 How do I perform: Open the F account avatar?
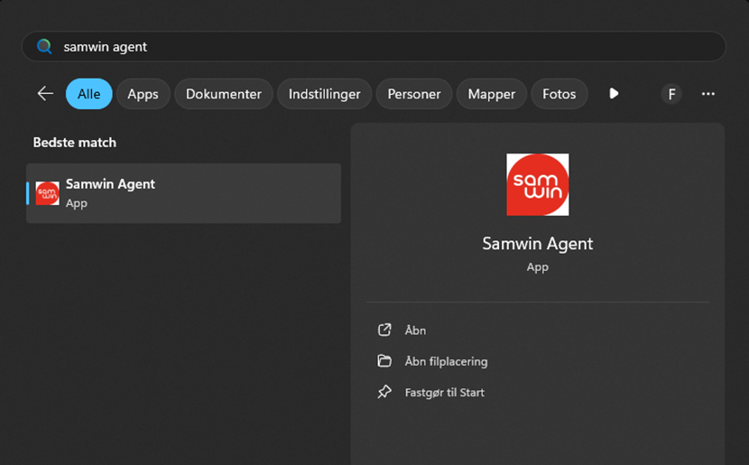tap(671, 94)
